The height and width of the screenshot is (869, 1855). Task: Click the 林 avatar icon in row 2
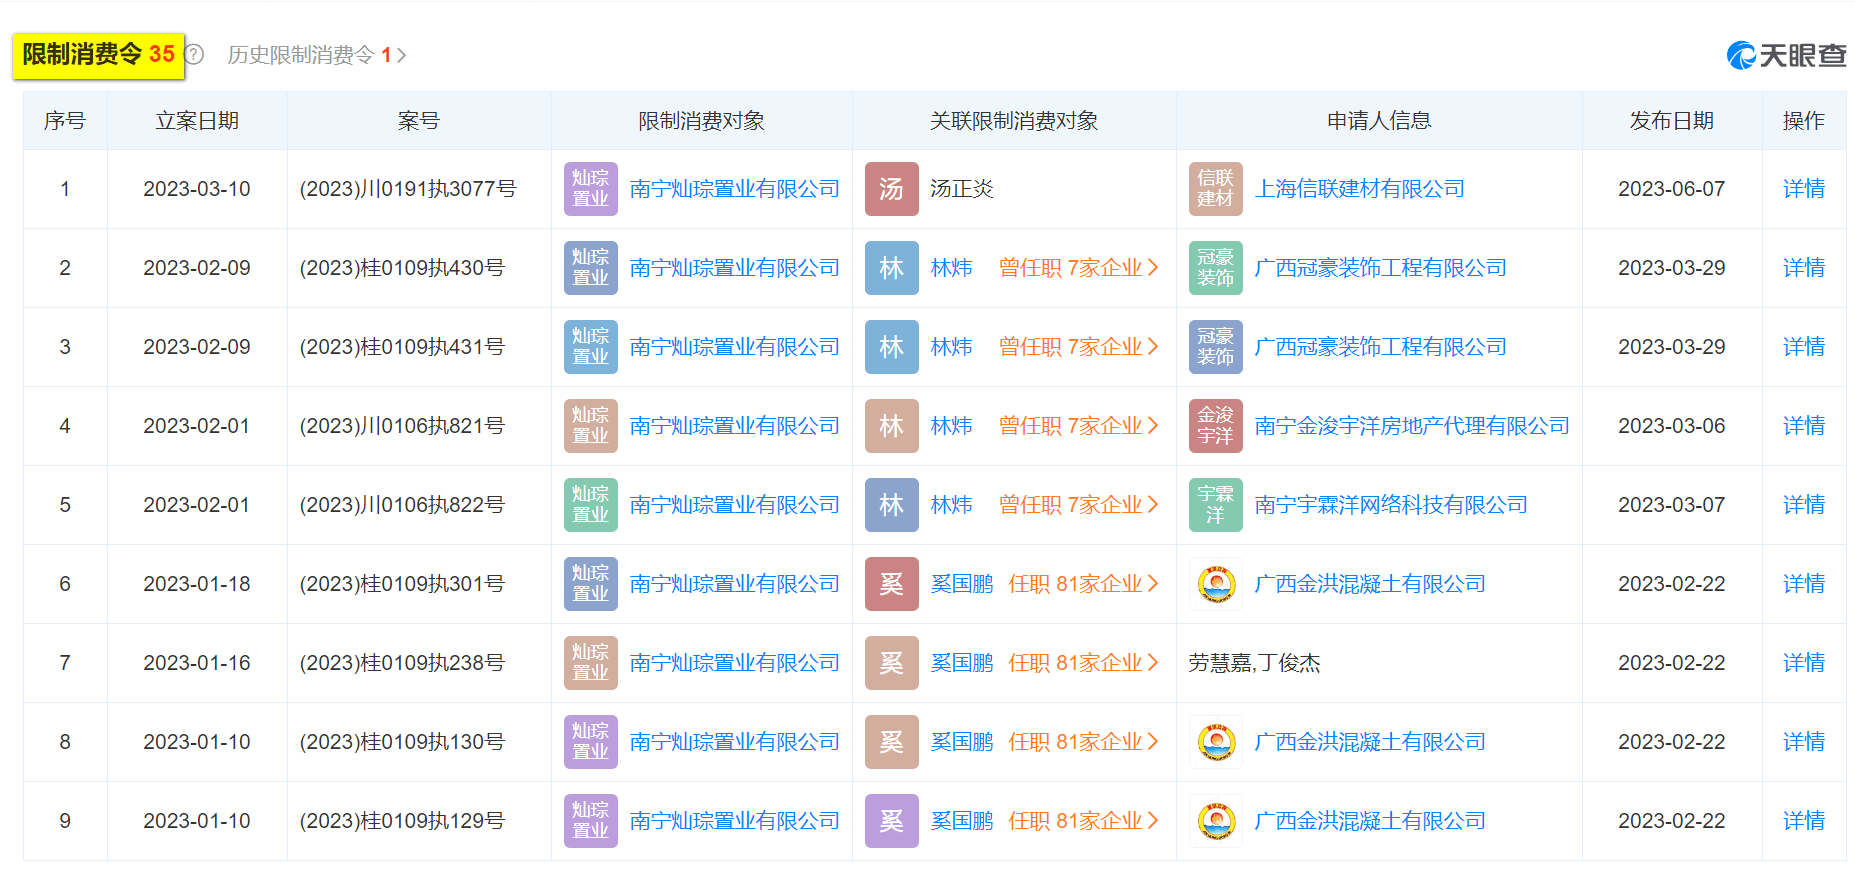coord(892,268)
